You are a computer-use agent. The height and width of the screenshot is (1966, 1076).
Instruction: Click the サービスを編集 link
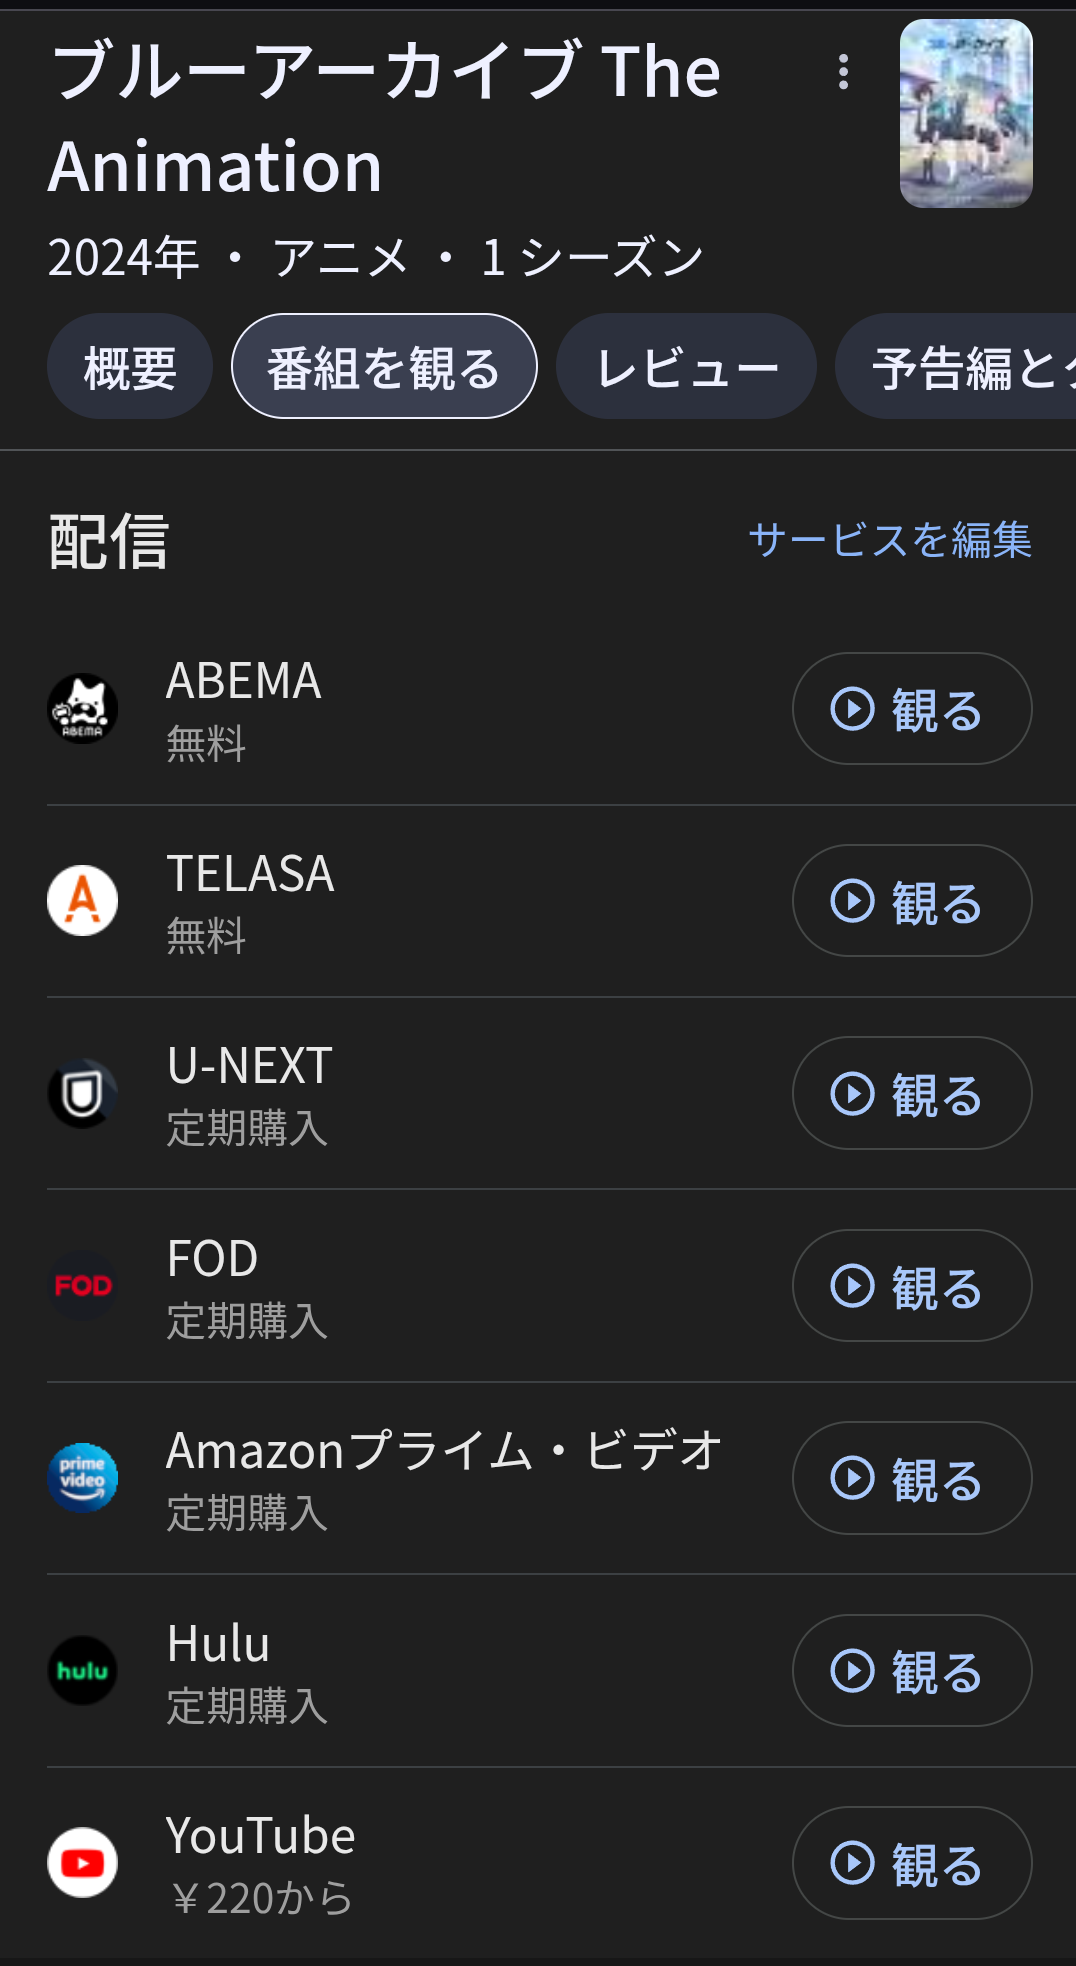click(x=889, y=540)
